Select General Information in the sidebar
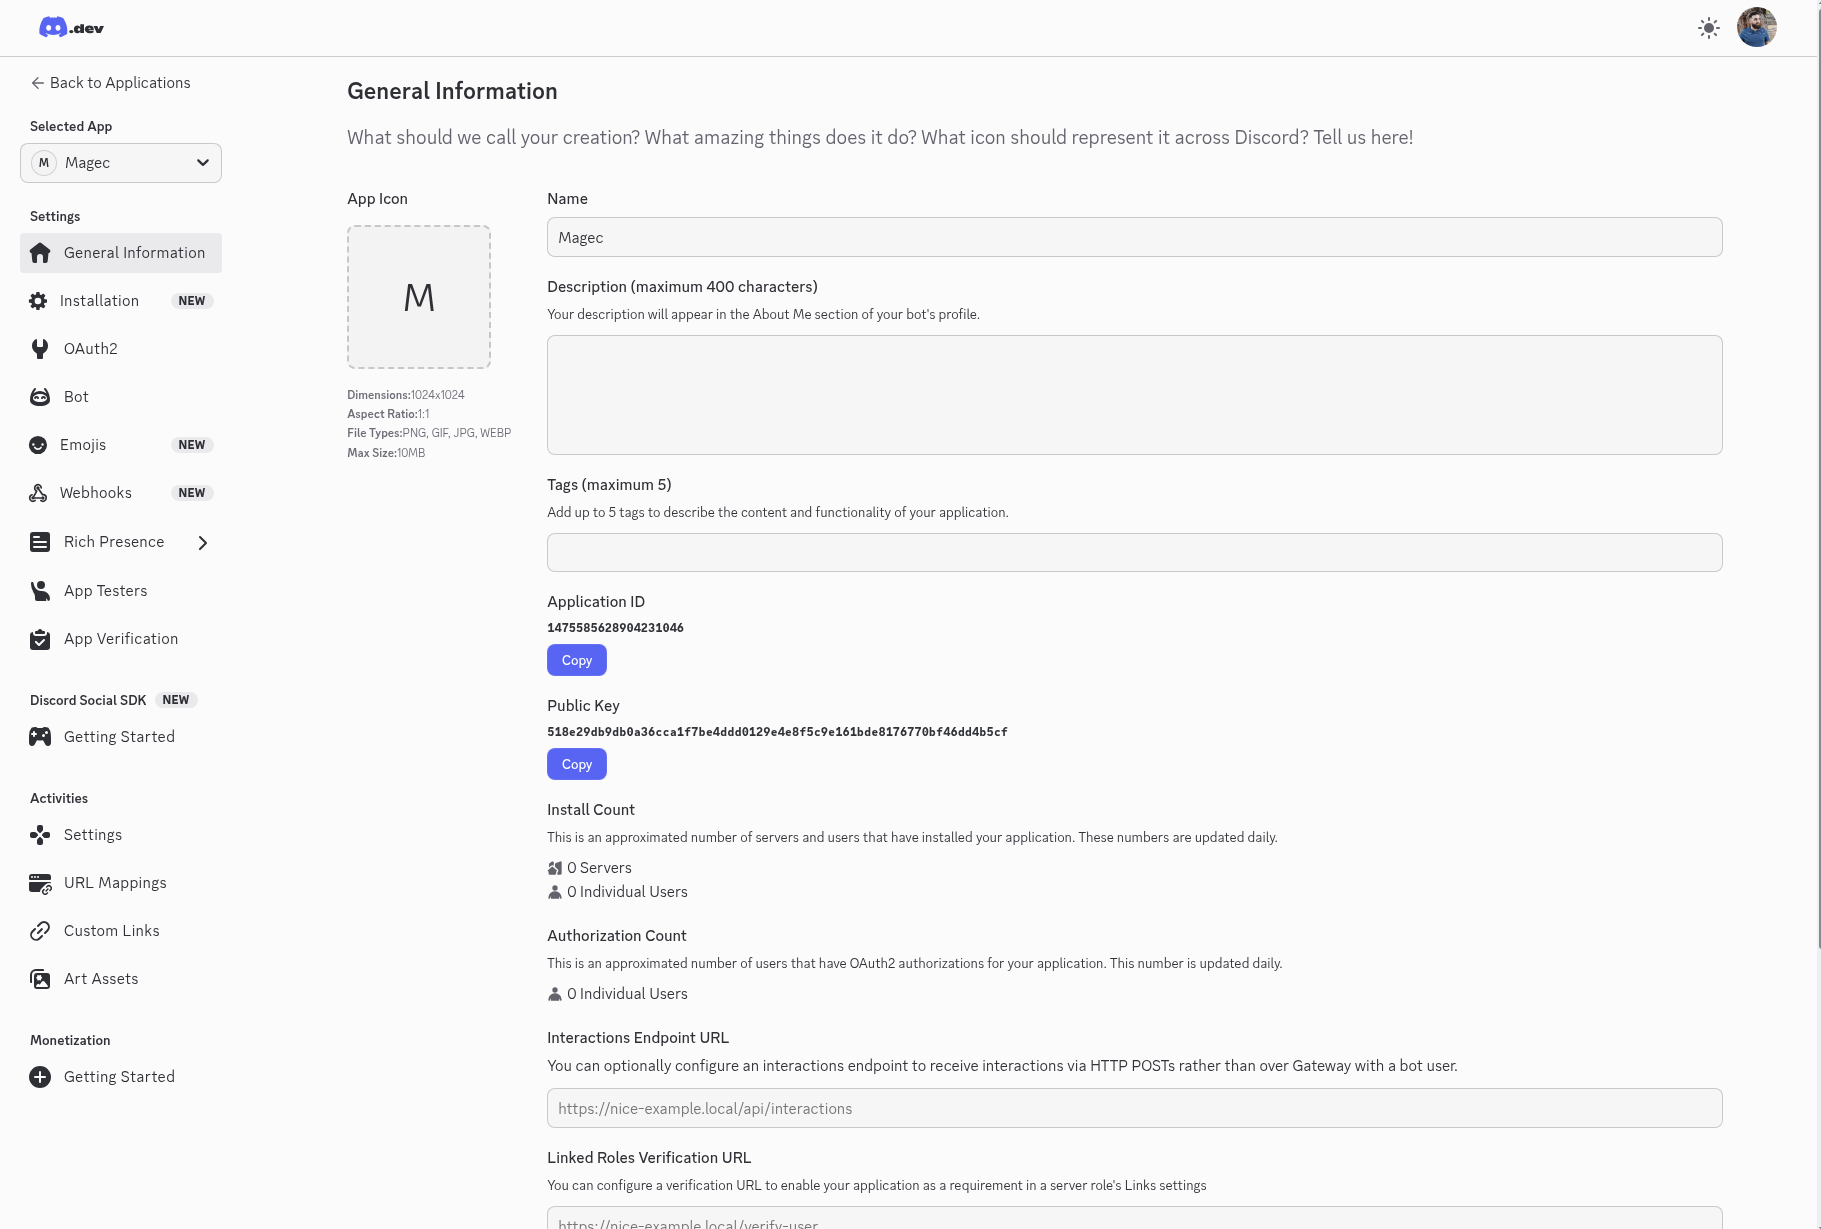The width and height of the screenshot is (1821, 1229). coord(120,252)
